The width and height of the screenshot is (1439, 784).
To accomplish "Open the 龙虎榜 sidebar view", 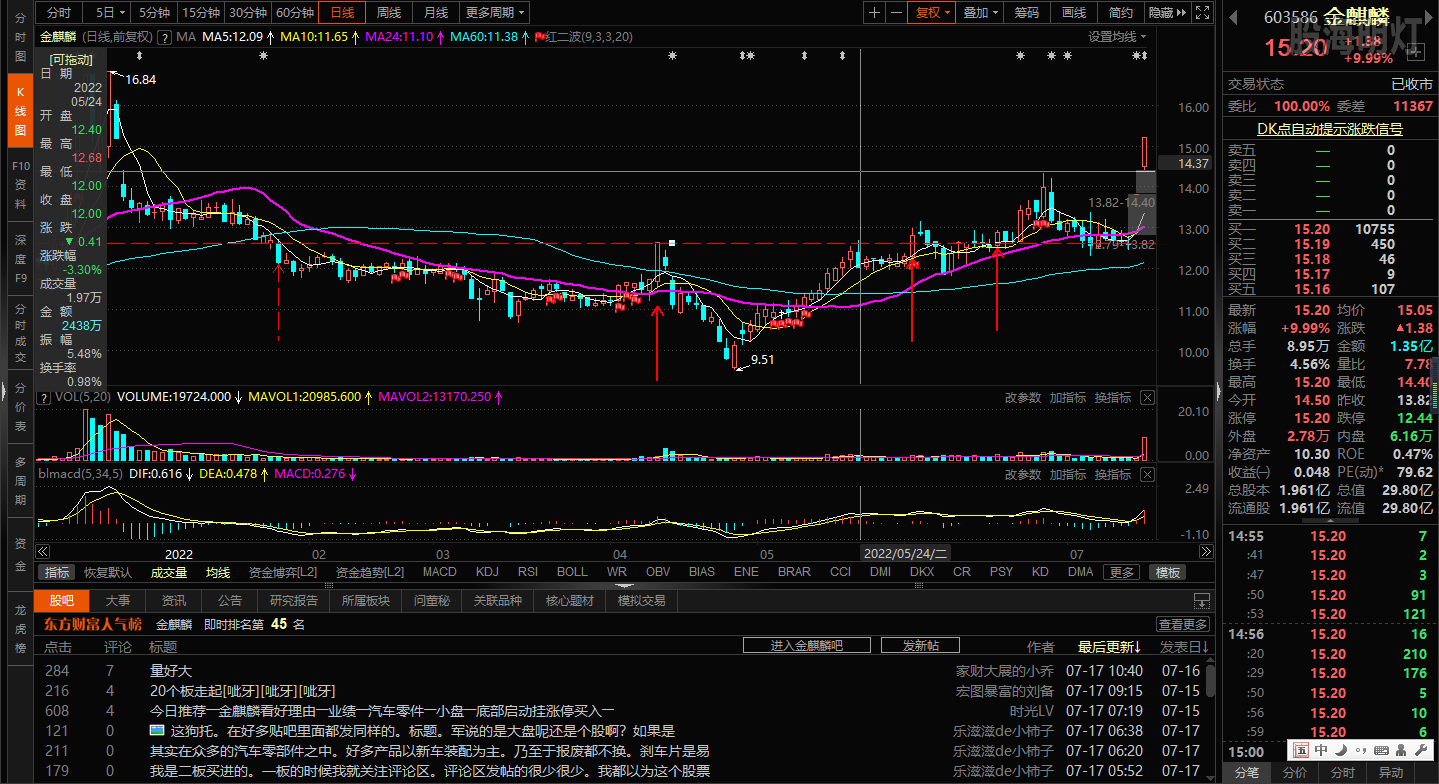I will pos(20,628).
